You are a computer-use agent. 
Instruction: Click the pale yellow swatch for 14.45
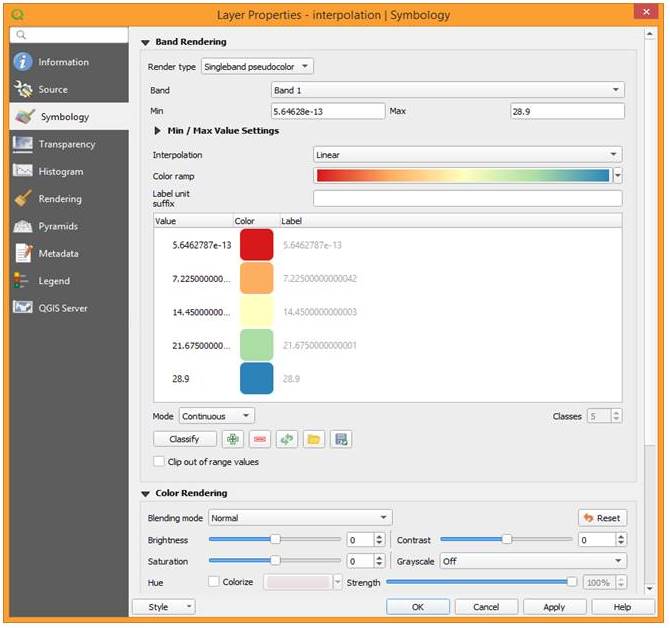(x=256, y=312)
